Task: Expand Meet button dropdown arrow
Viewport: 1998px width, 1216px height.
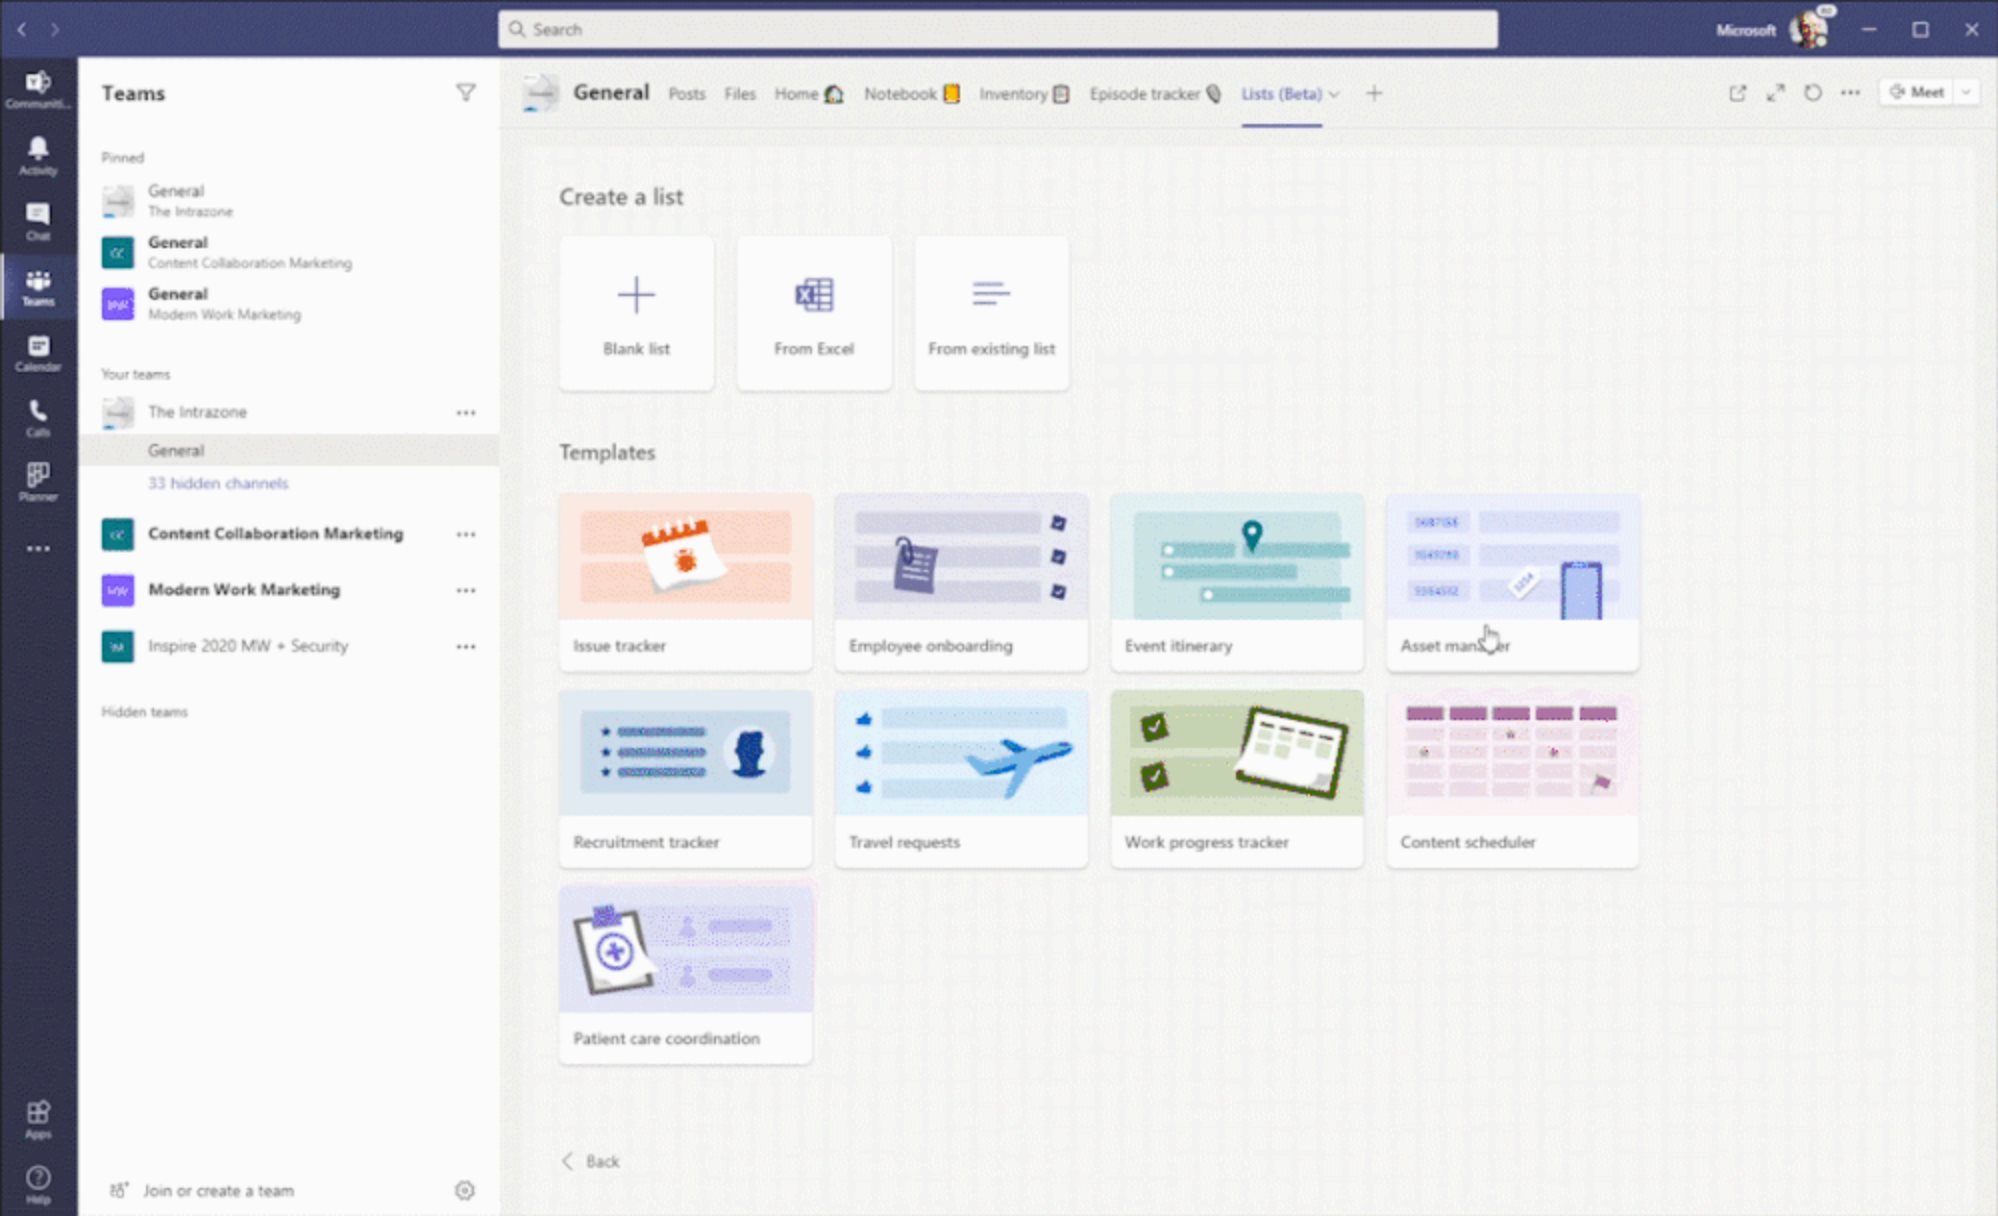Action: 1966,92
